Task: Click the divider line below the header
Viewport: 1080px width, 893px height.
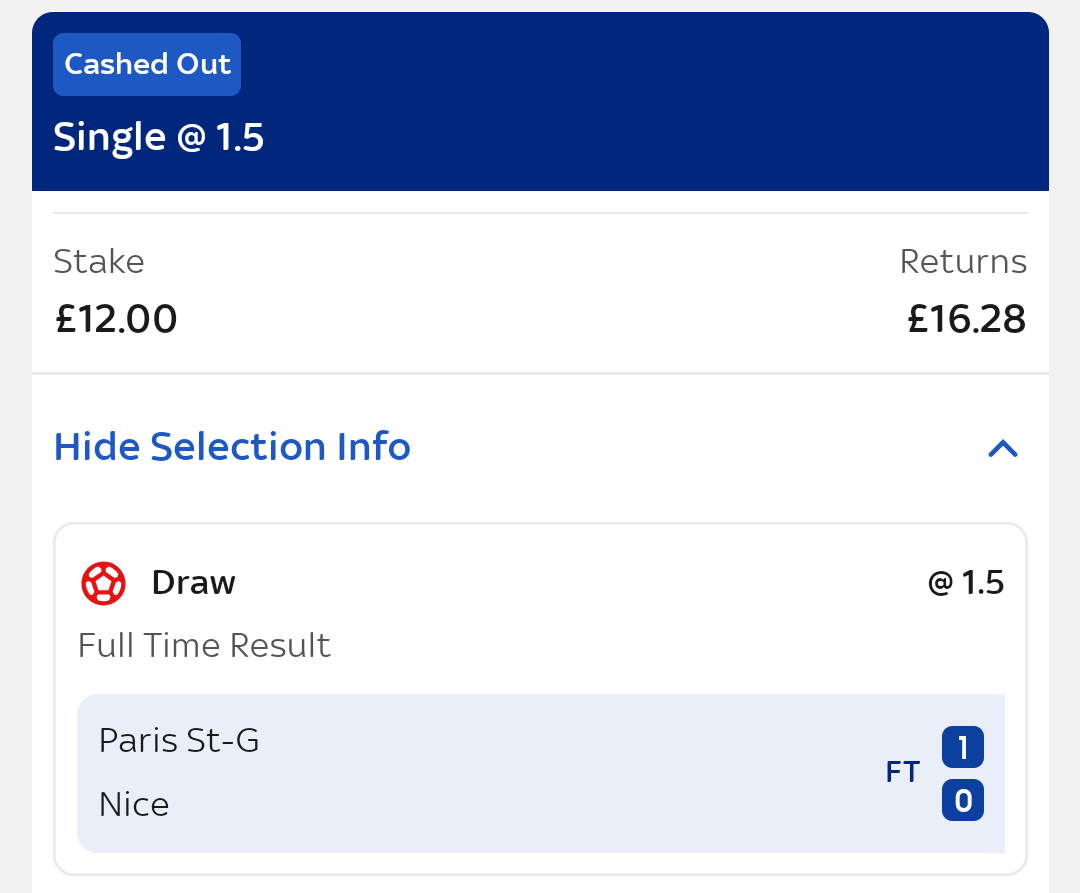Action: coord(540,213)
